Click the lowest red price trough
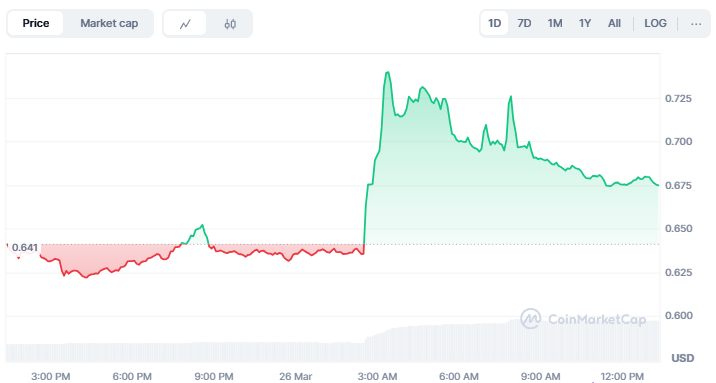Image resolution: width=716 pixels, height=383 pixels. [x=85, y=277]
